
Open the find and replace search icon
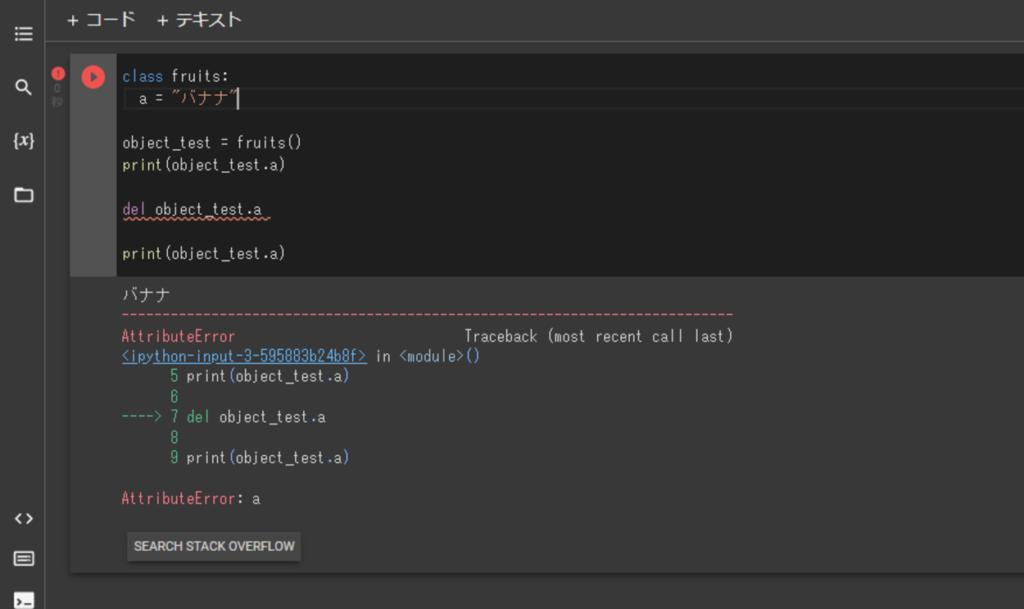point(24,87)
